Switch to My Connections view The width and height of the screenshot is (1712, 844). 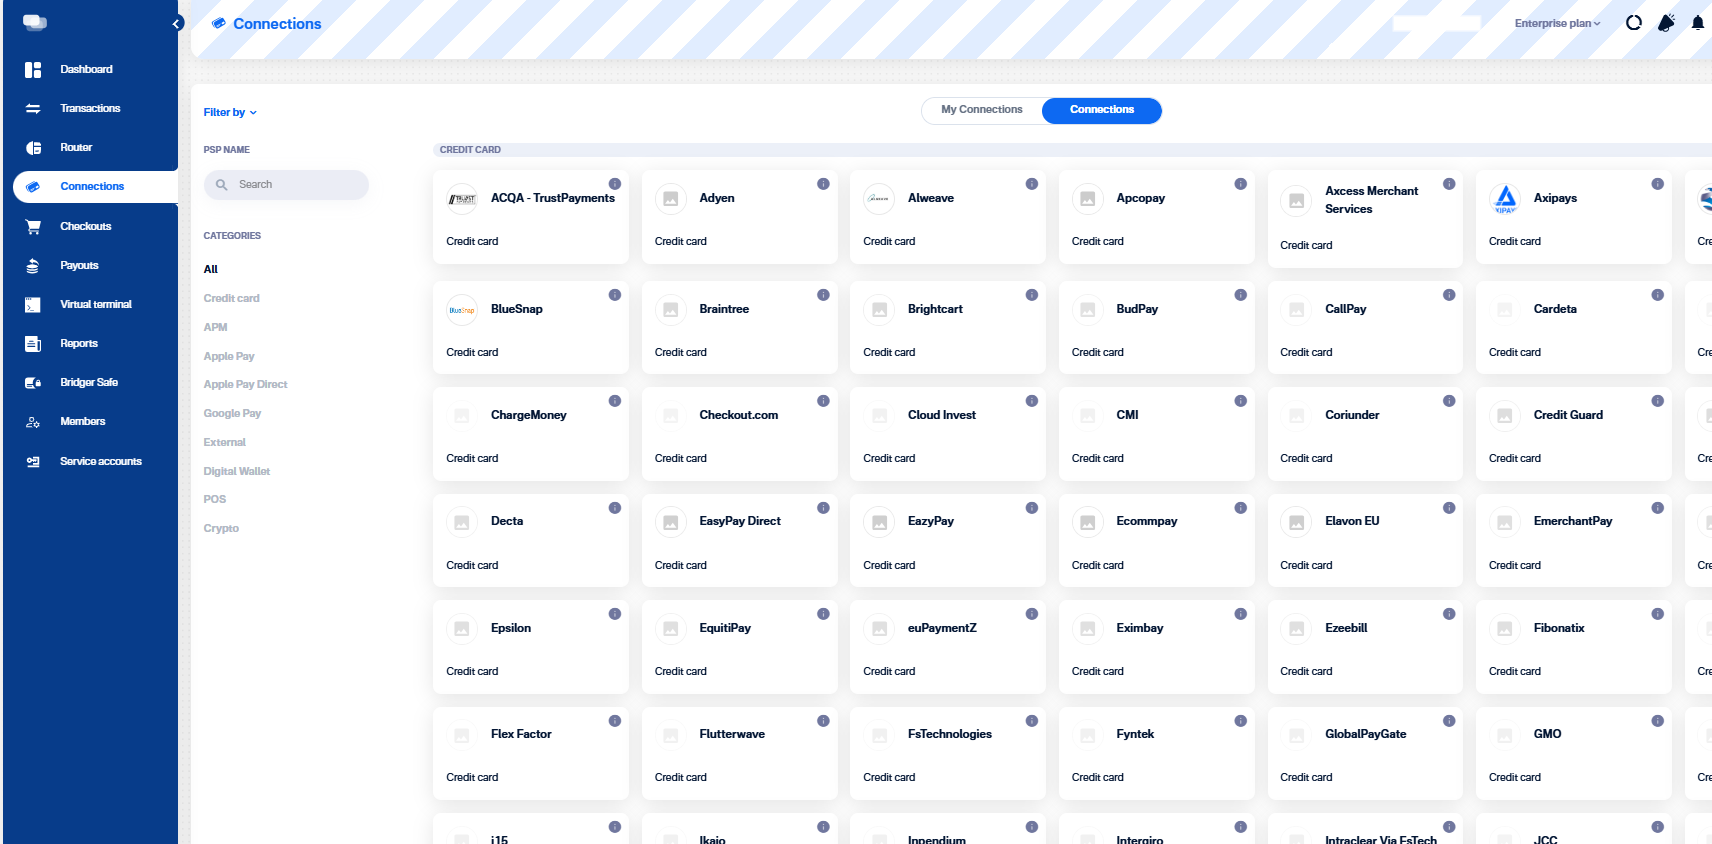pyautogui.click(x=981, y=110)
